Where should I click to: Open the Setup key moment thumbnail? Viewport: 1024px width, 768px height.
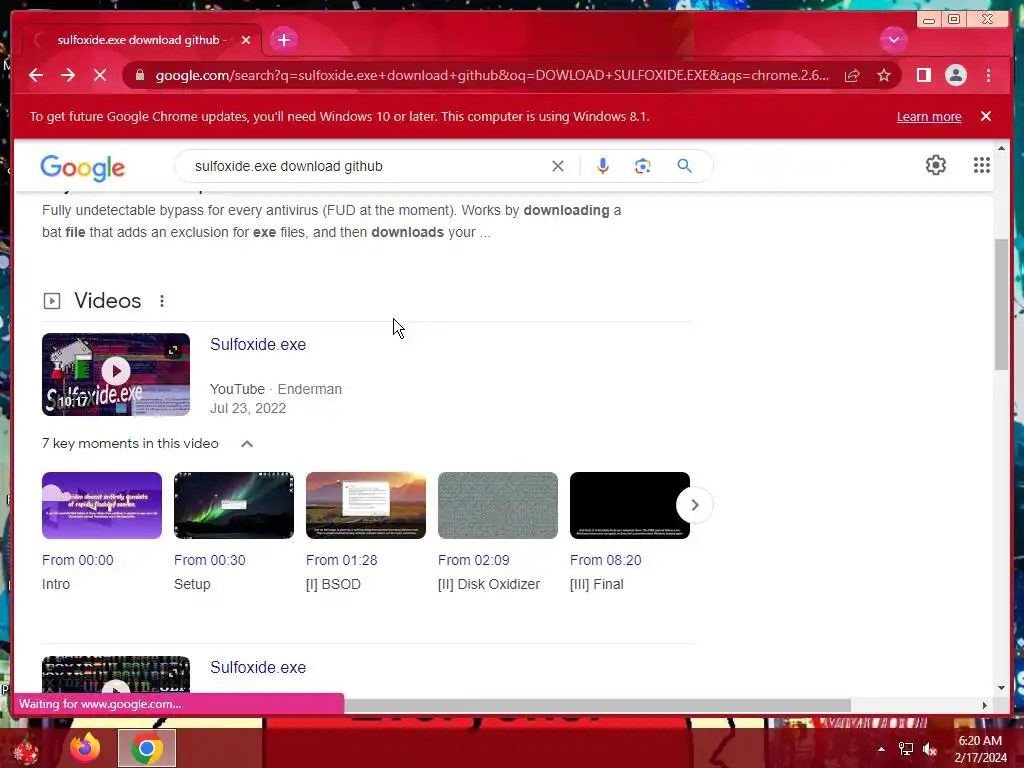(234, 505)
